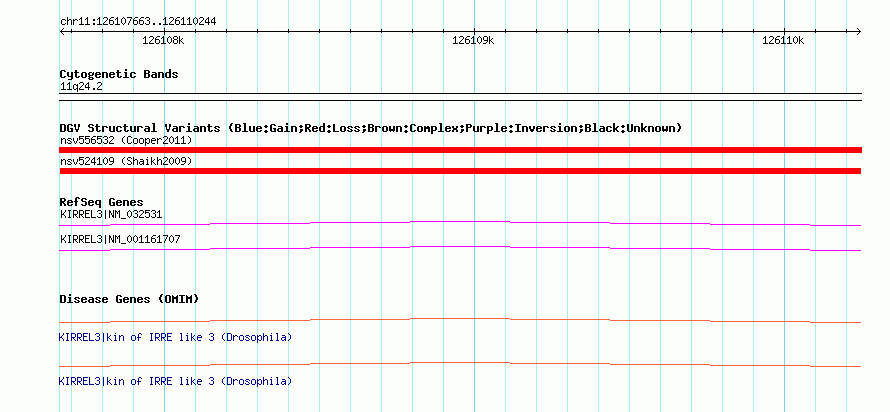Viewport: 890px width, 412px height.
Task: Click the chr11:126107663..126110244 coordinate label
Action: 138,22
